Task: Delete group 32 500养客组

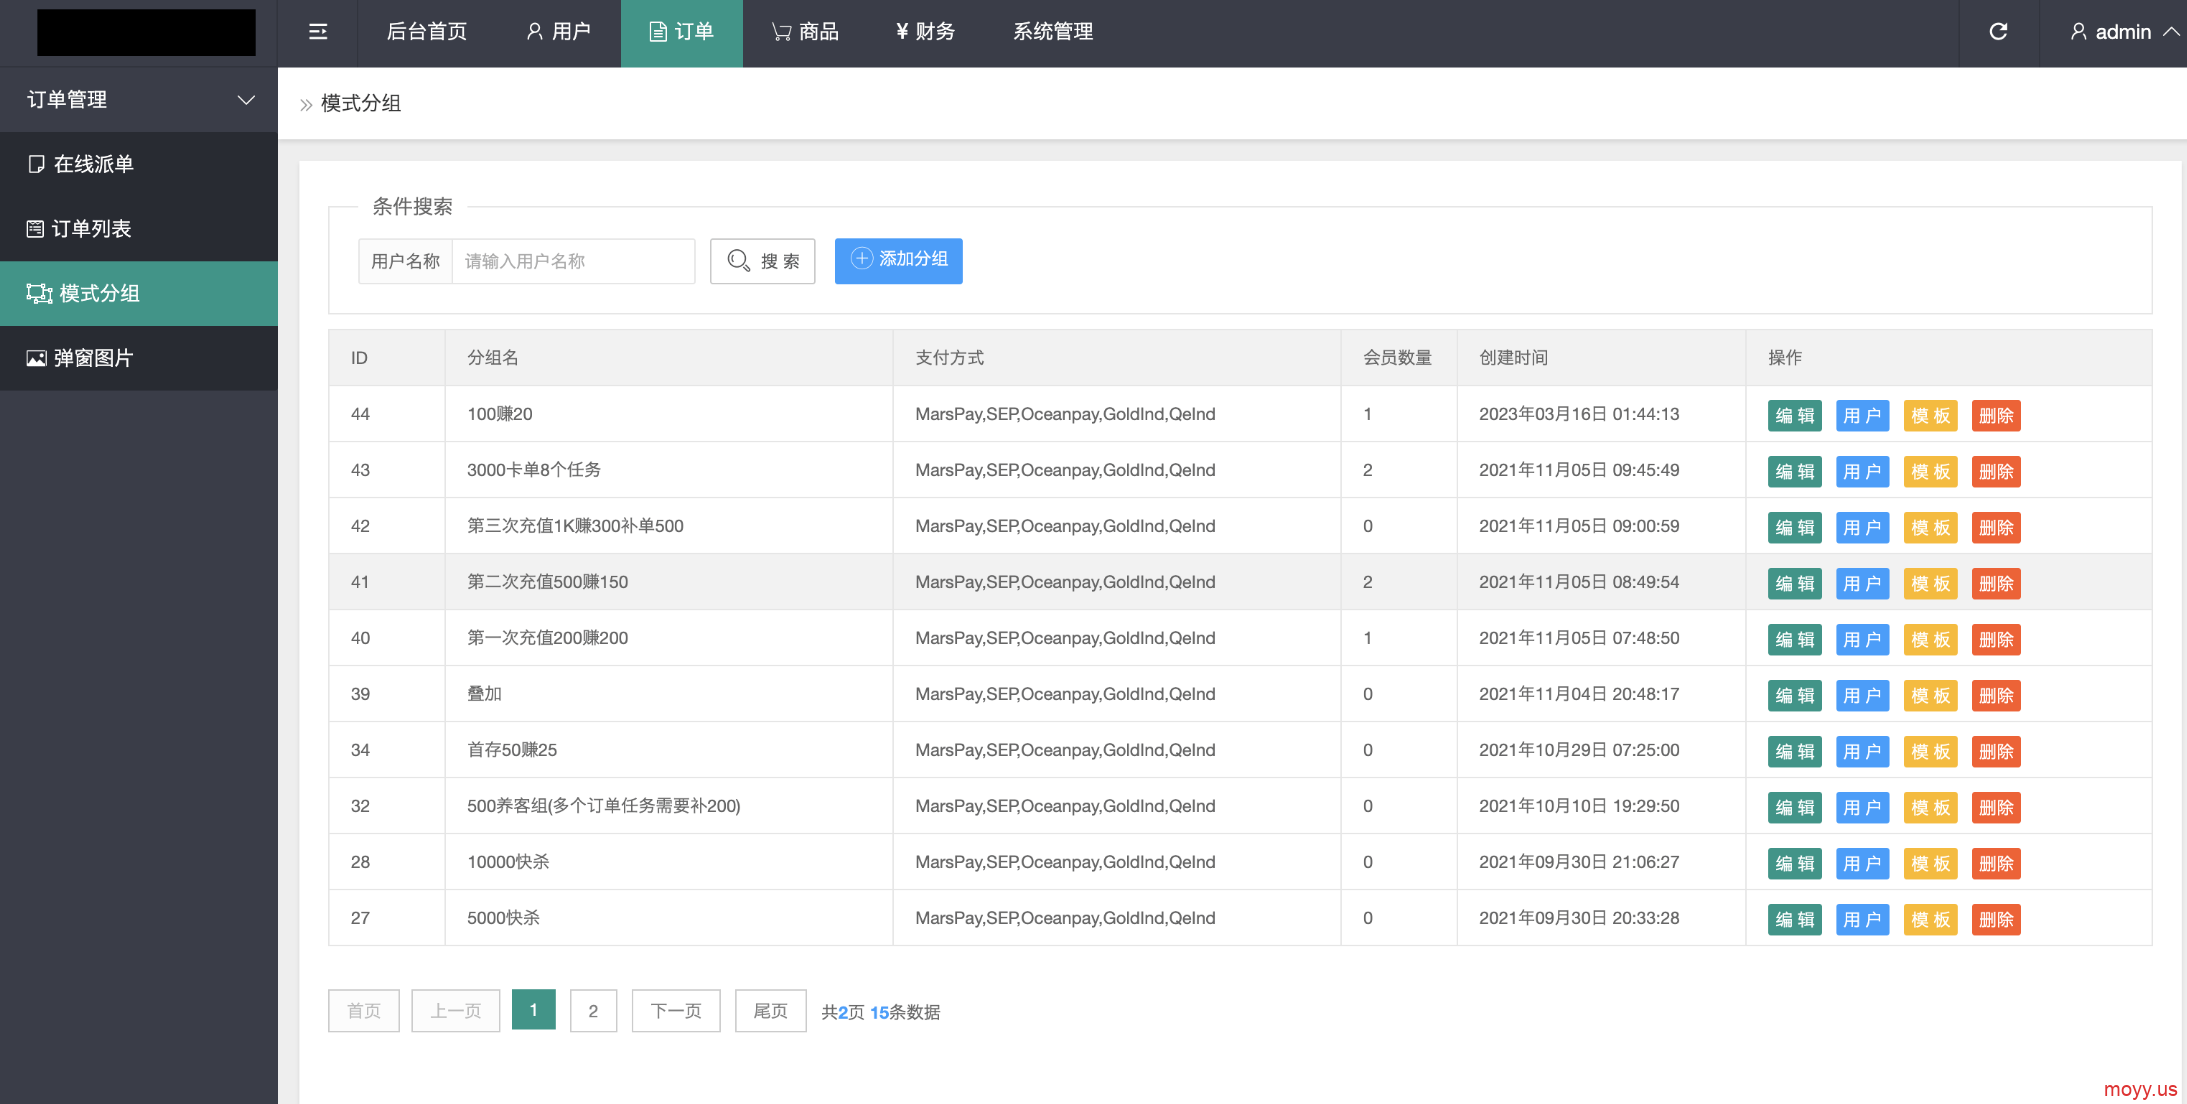Action: (1996, 808)
